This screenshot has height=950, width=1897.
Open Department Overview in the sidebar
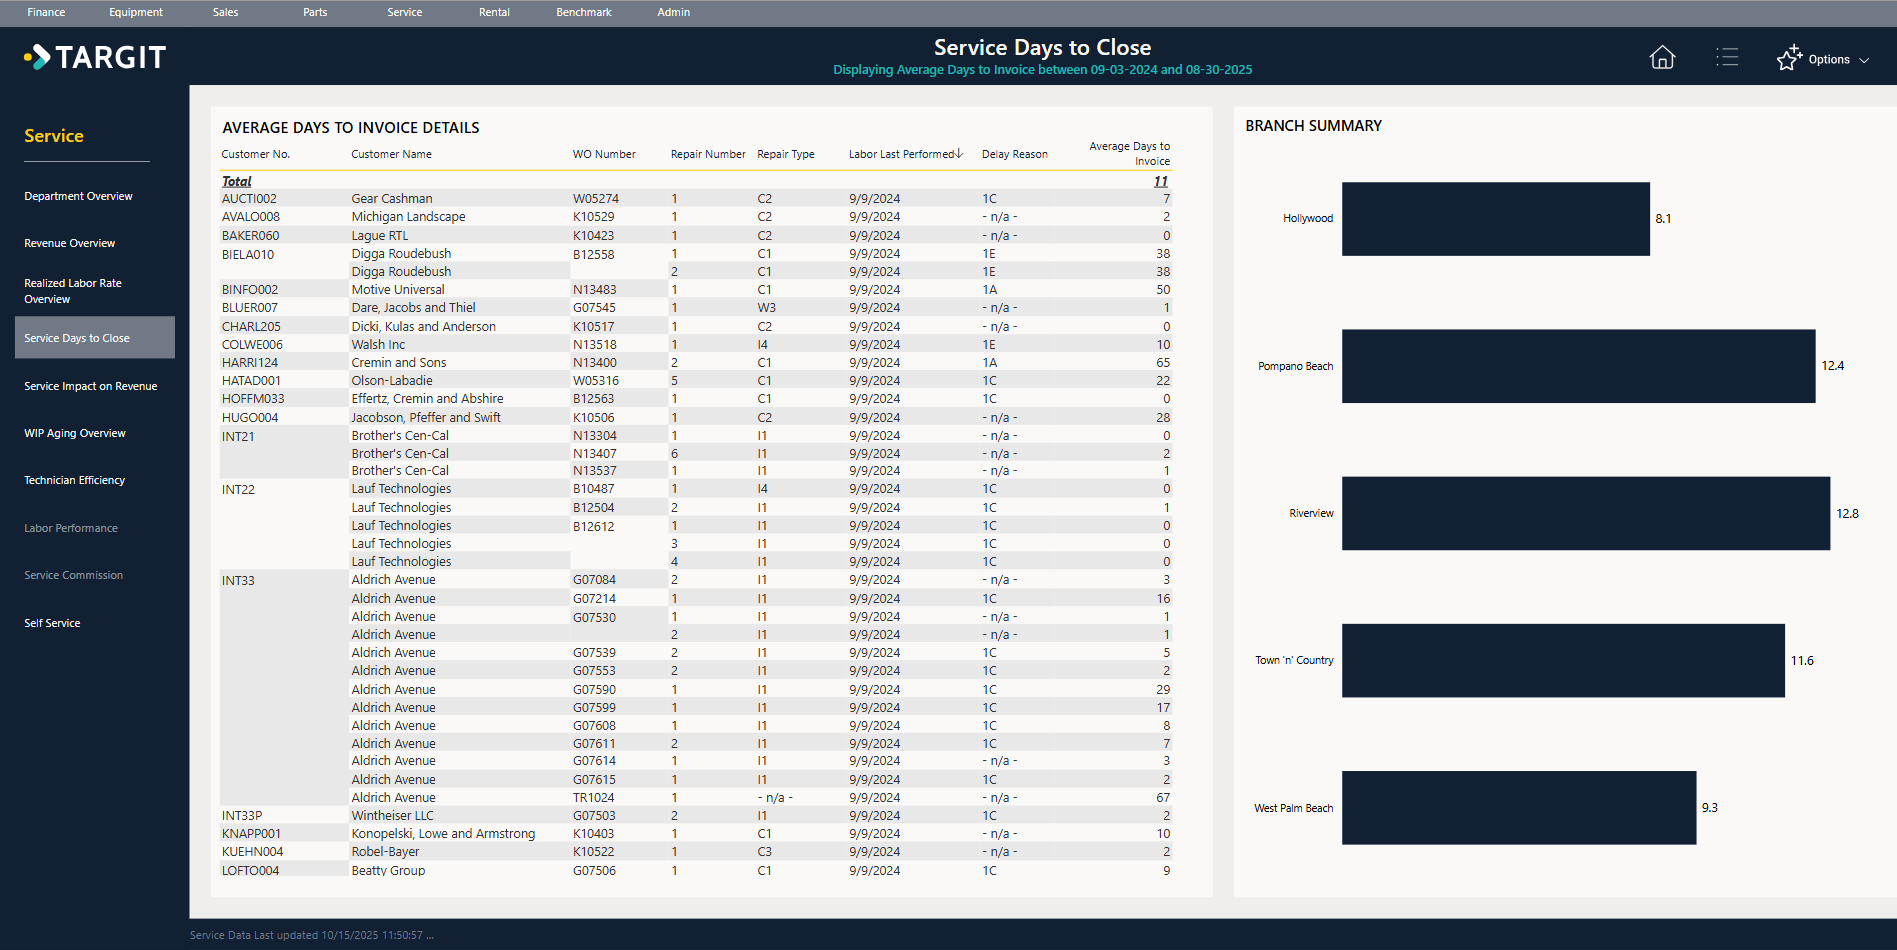78,196
